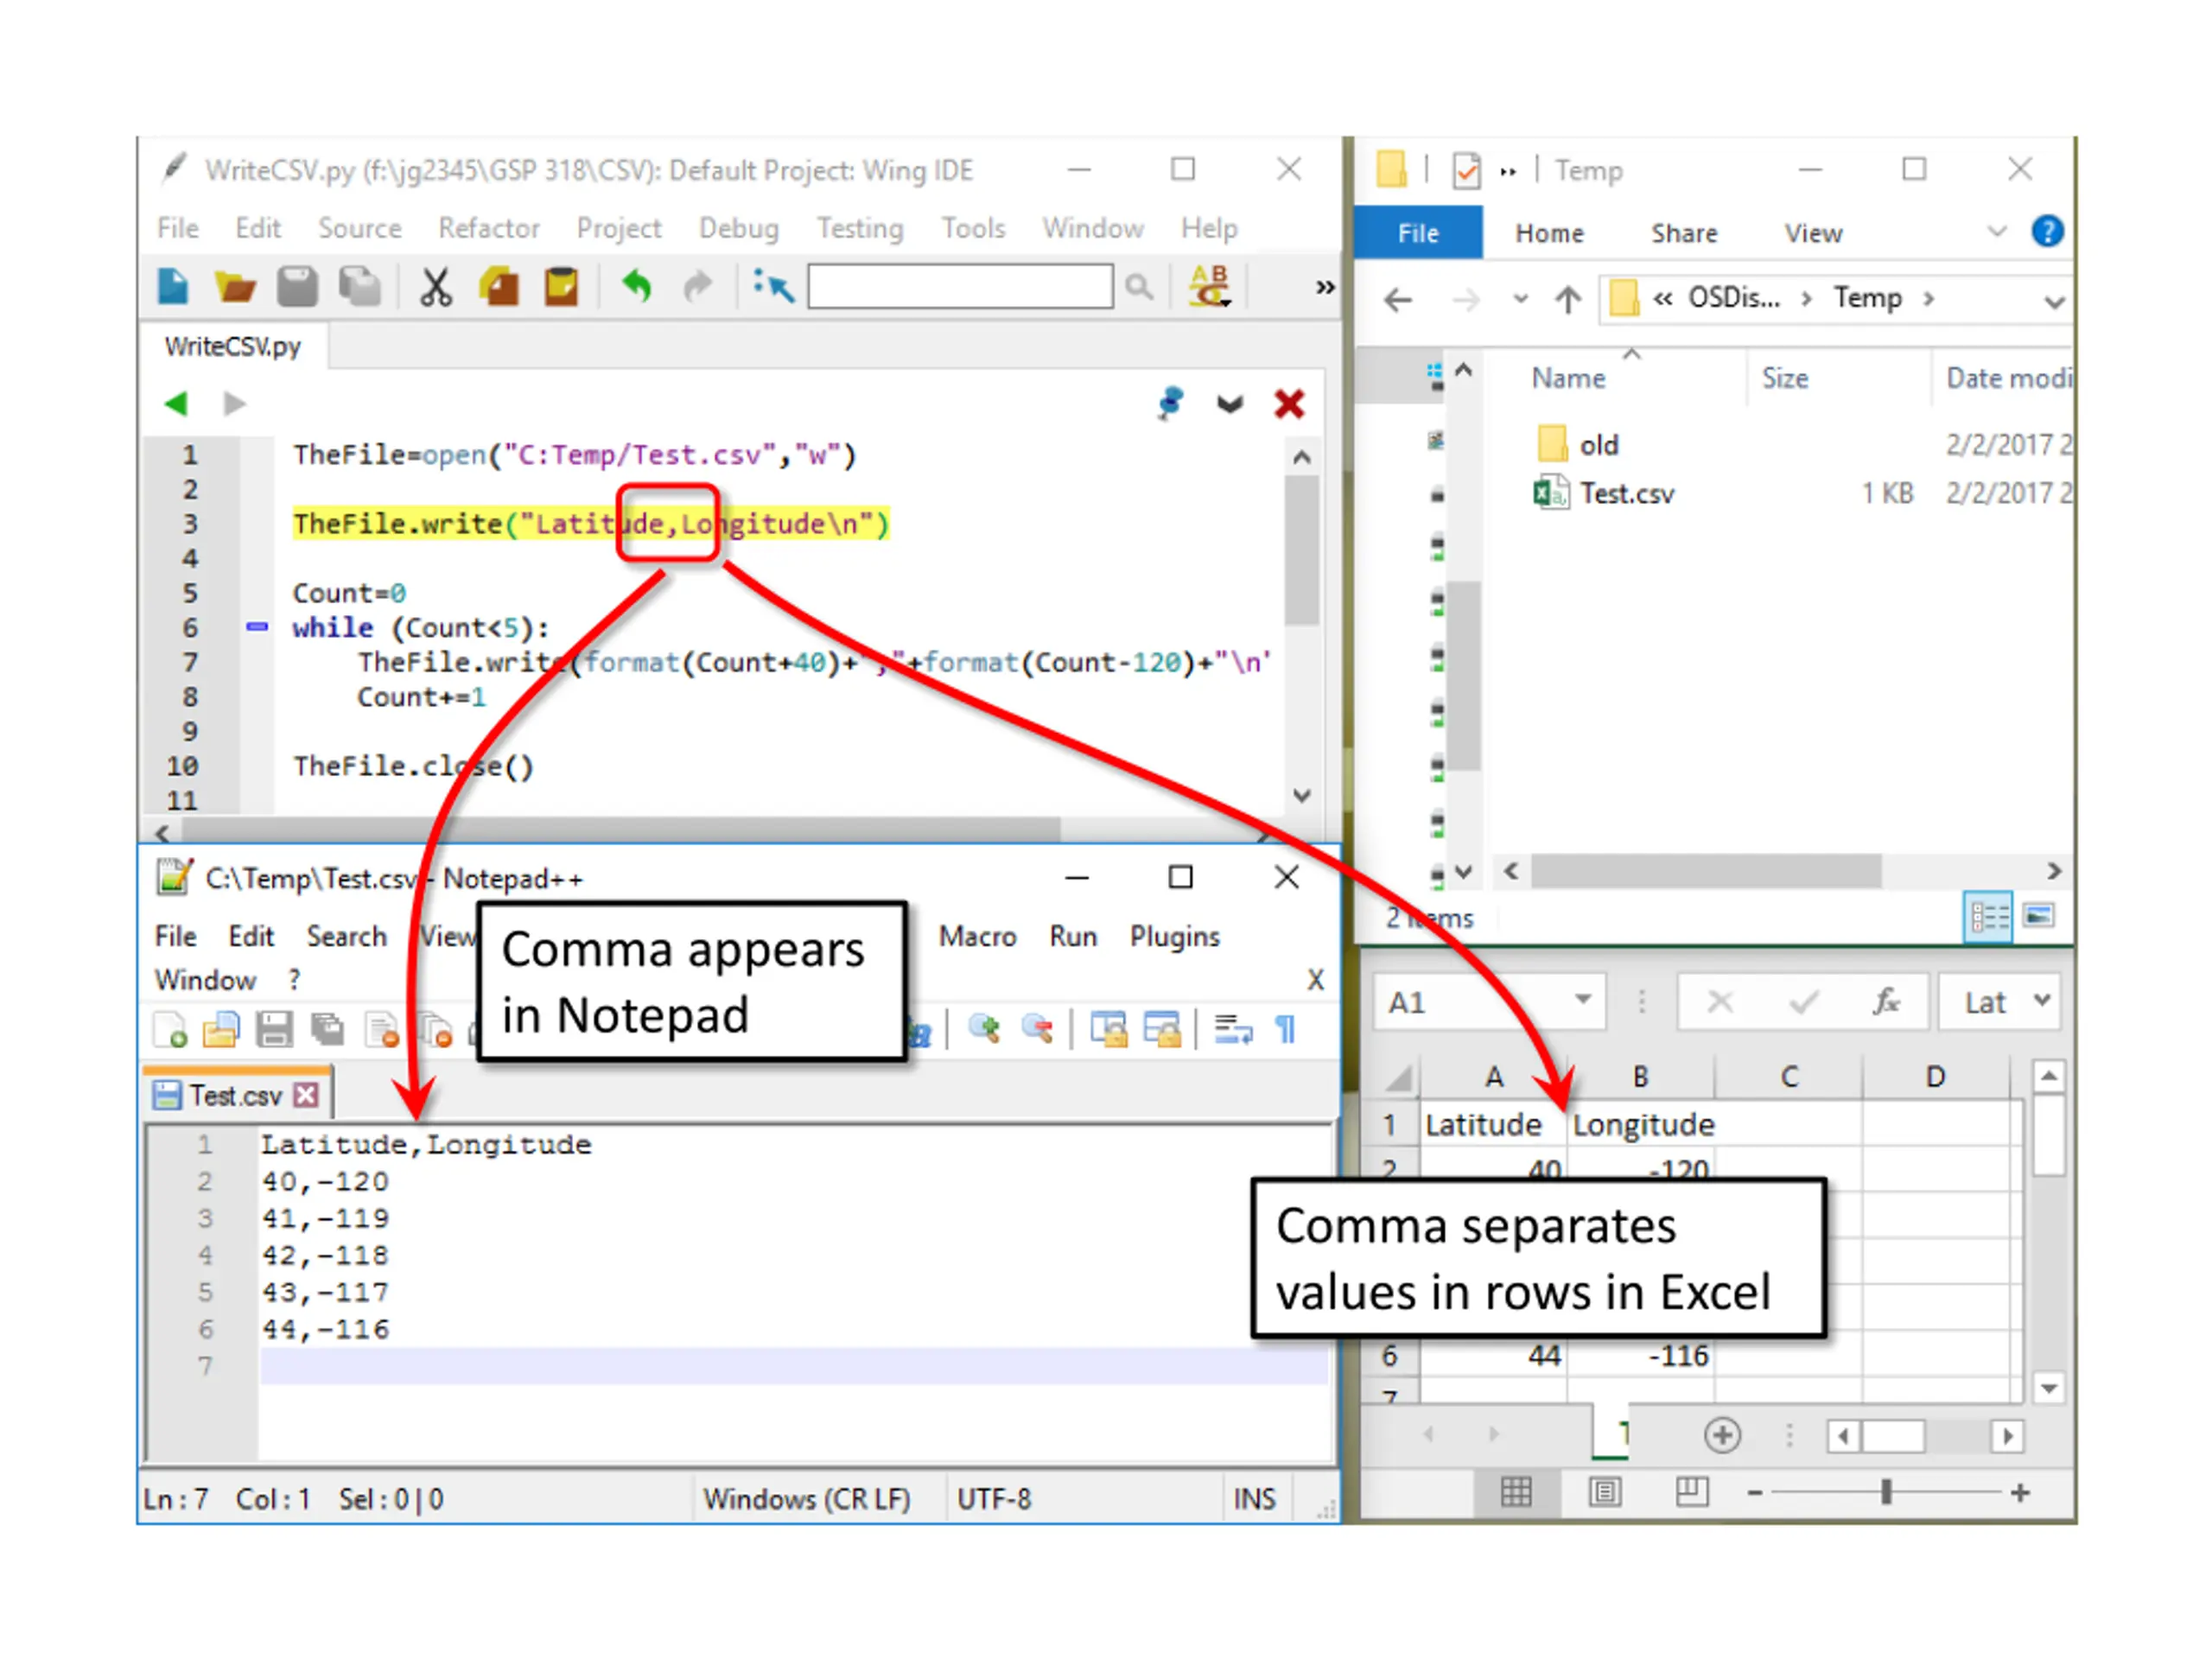Click the Word Wrap icon in Notepad++ toolbar

pos(1233,1029)
